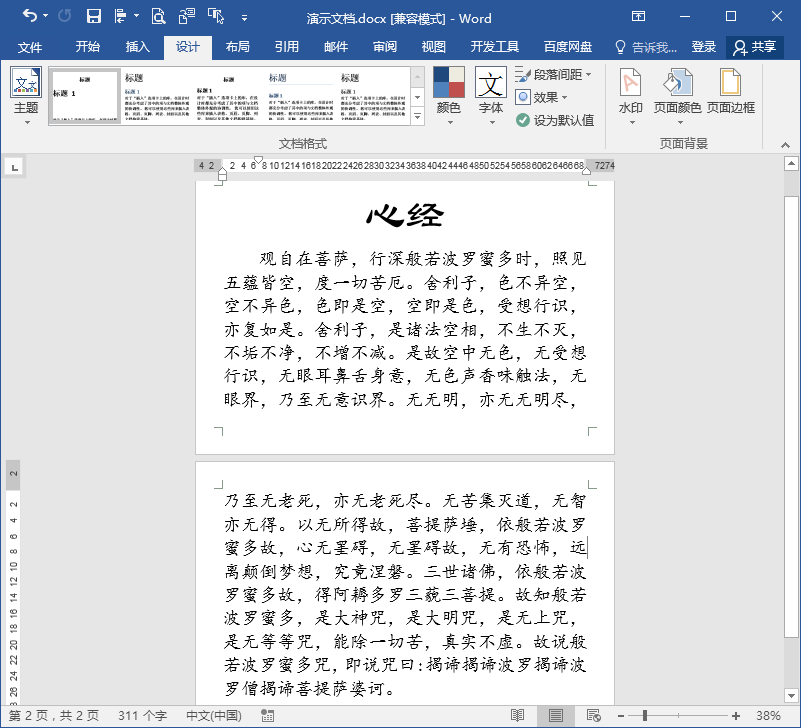Click the zoom out minus button
This screenshot has height=728, width=801.
coord(621,716)
